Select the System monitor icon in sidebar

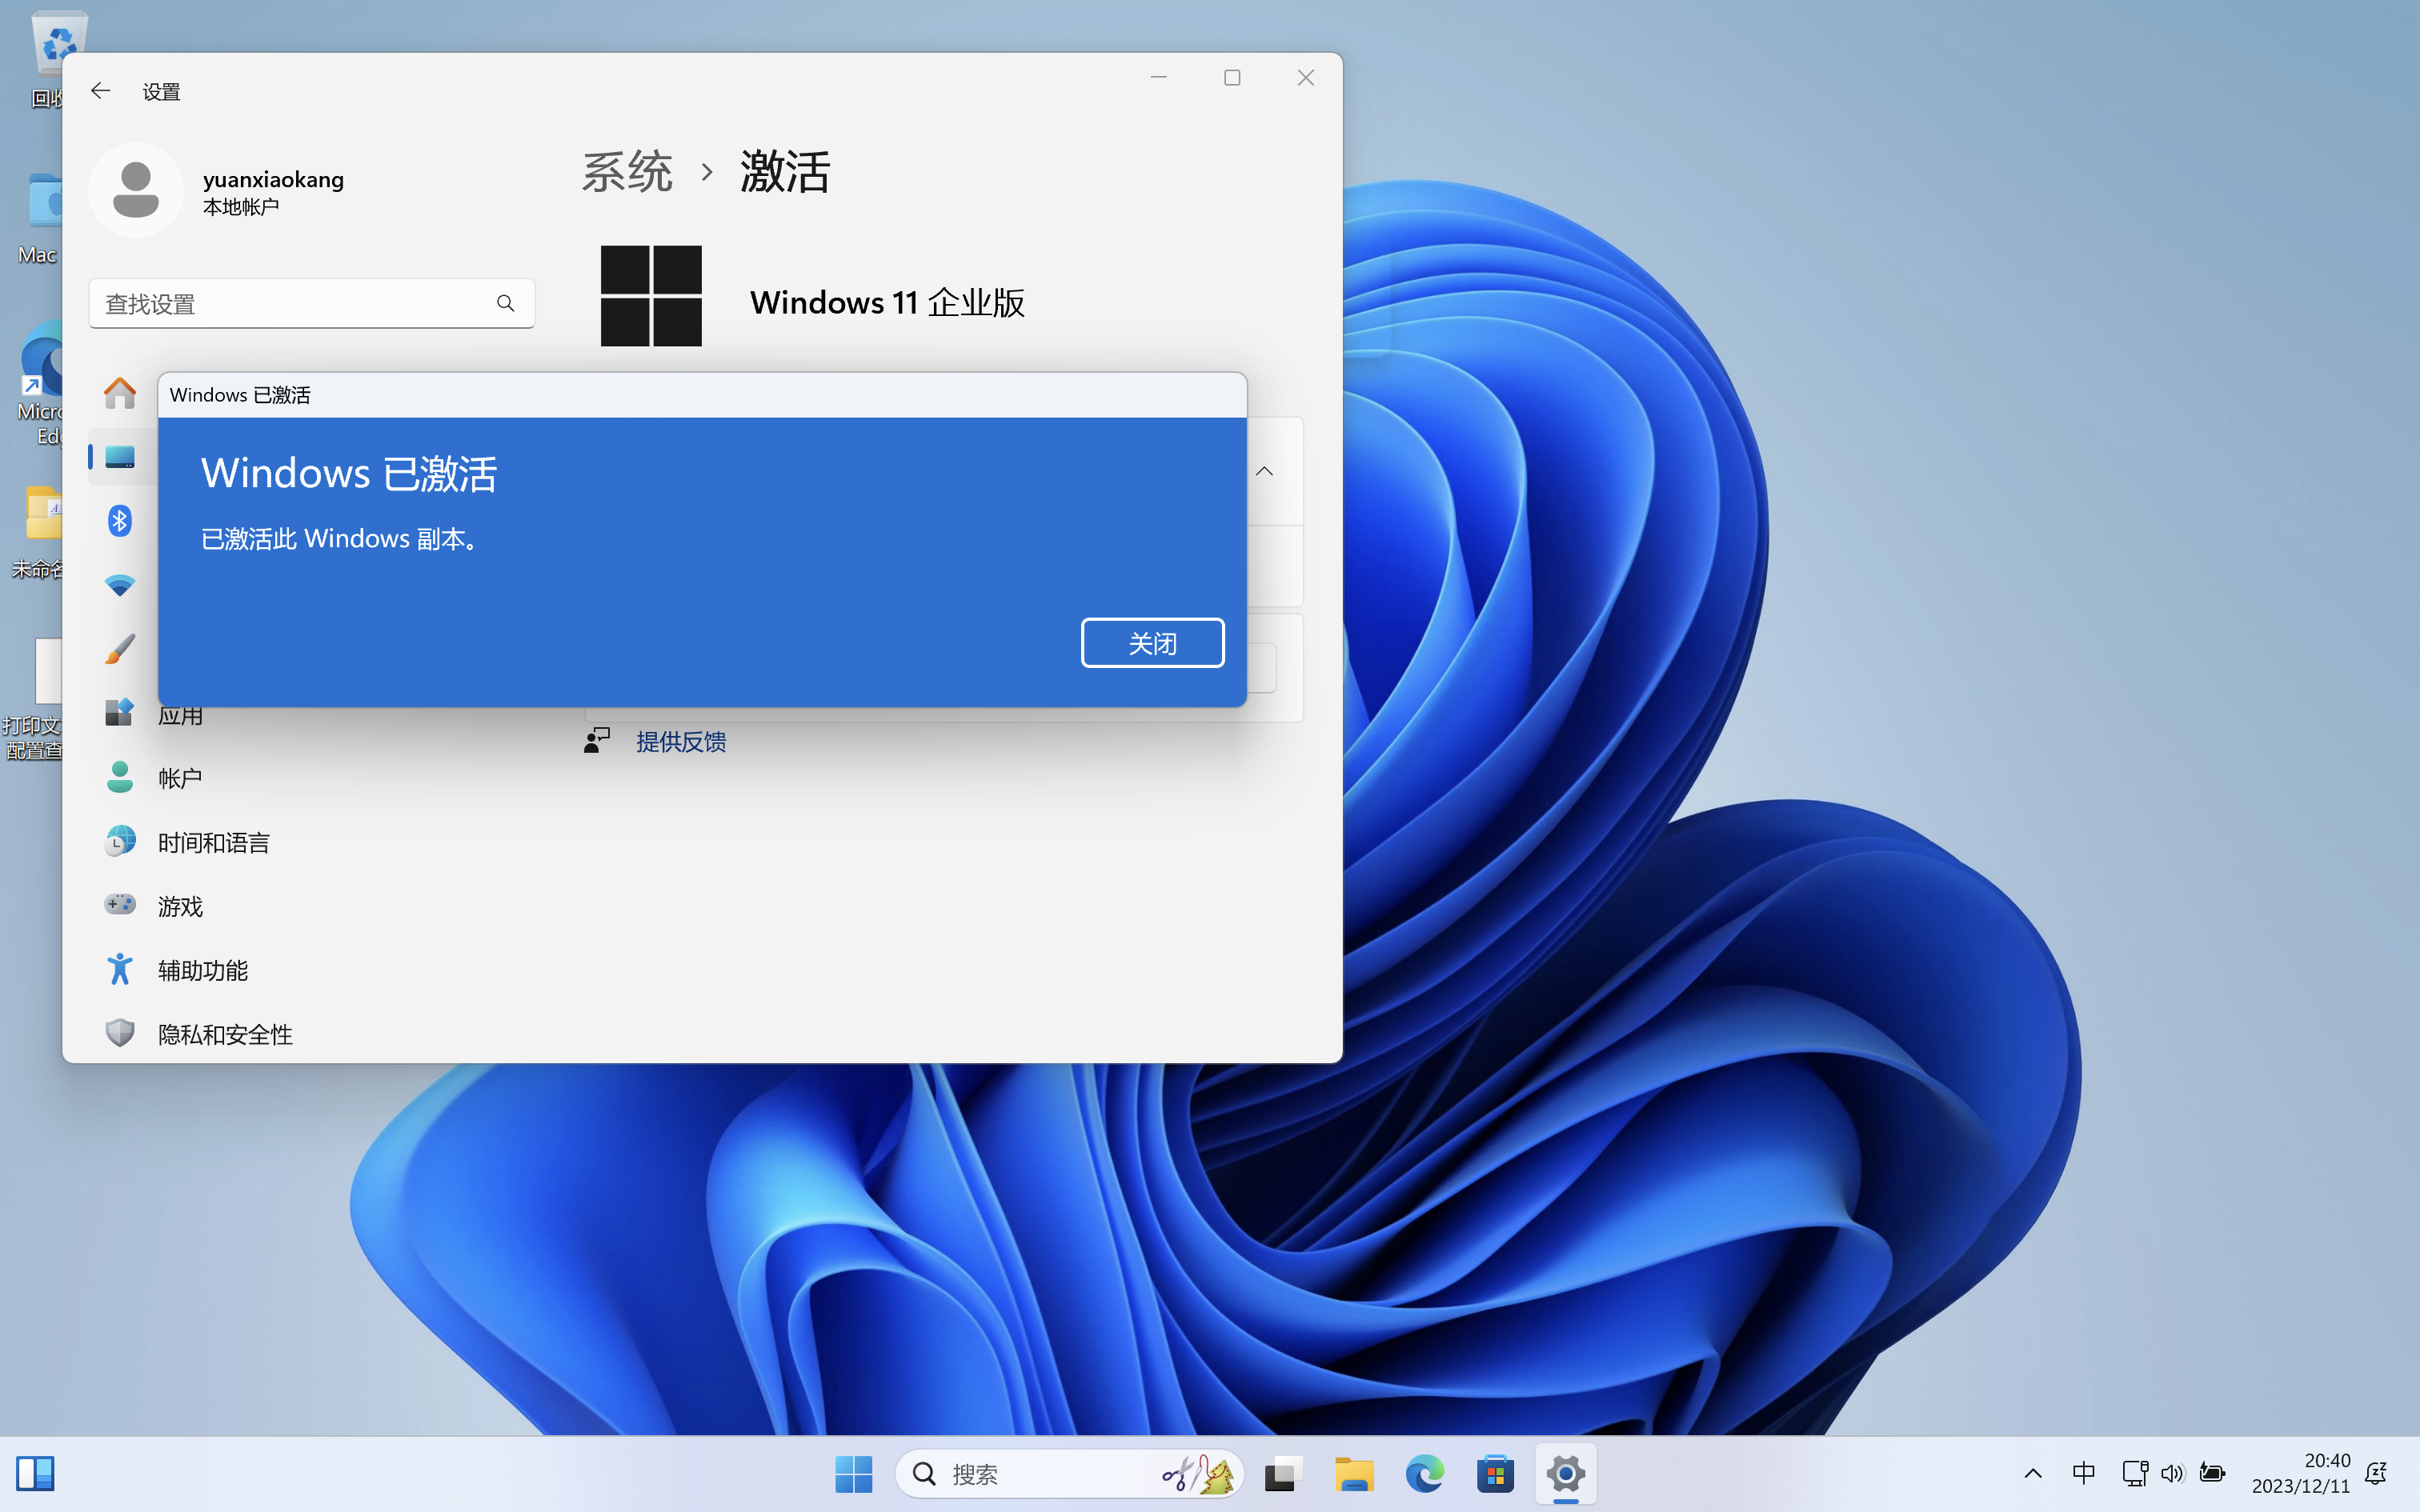(x=120, y=457)
